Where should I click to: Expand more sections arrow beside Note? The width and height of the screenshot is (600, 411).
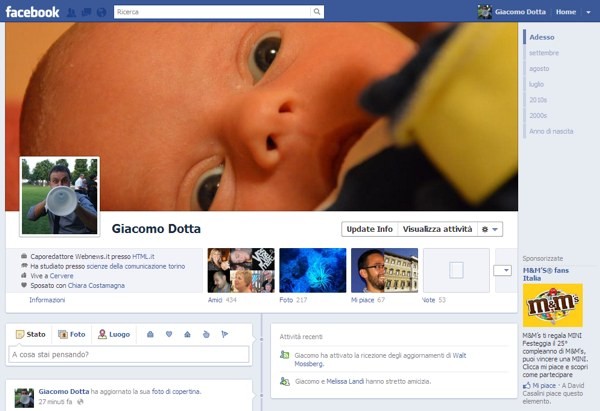(x=502, y=270)
